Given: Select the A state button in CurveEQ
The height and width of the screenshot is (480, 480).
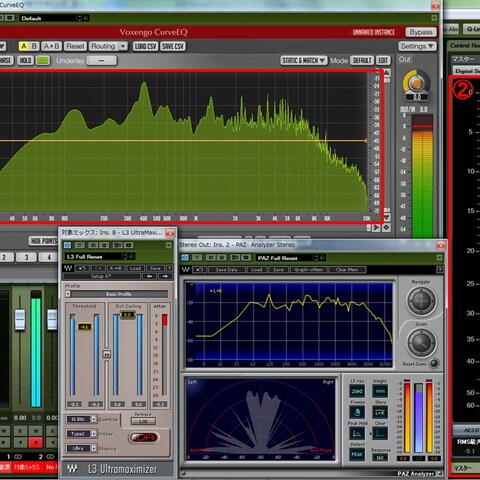Looking at the screenshot, I should point(23,46).
